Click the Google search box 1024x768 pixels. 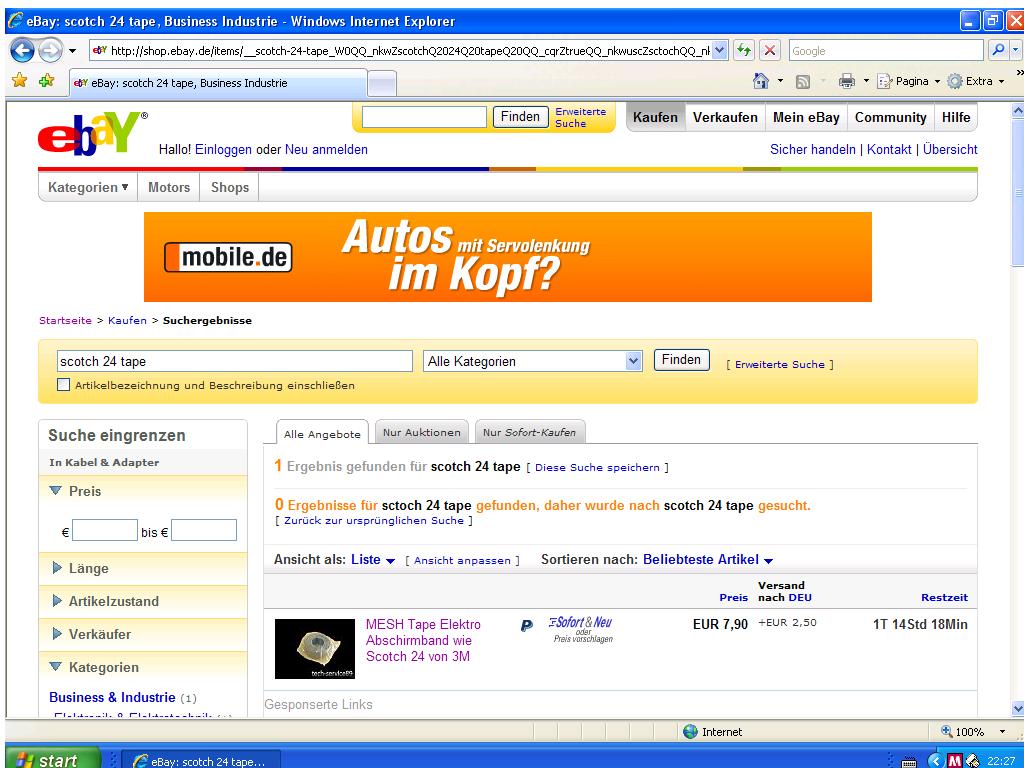pyautogui.click(x=886, y=50)
